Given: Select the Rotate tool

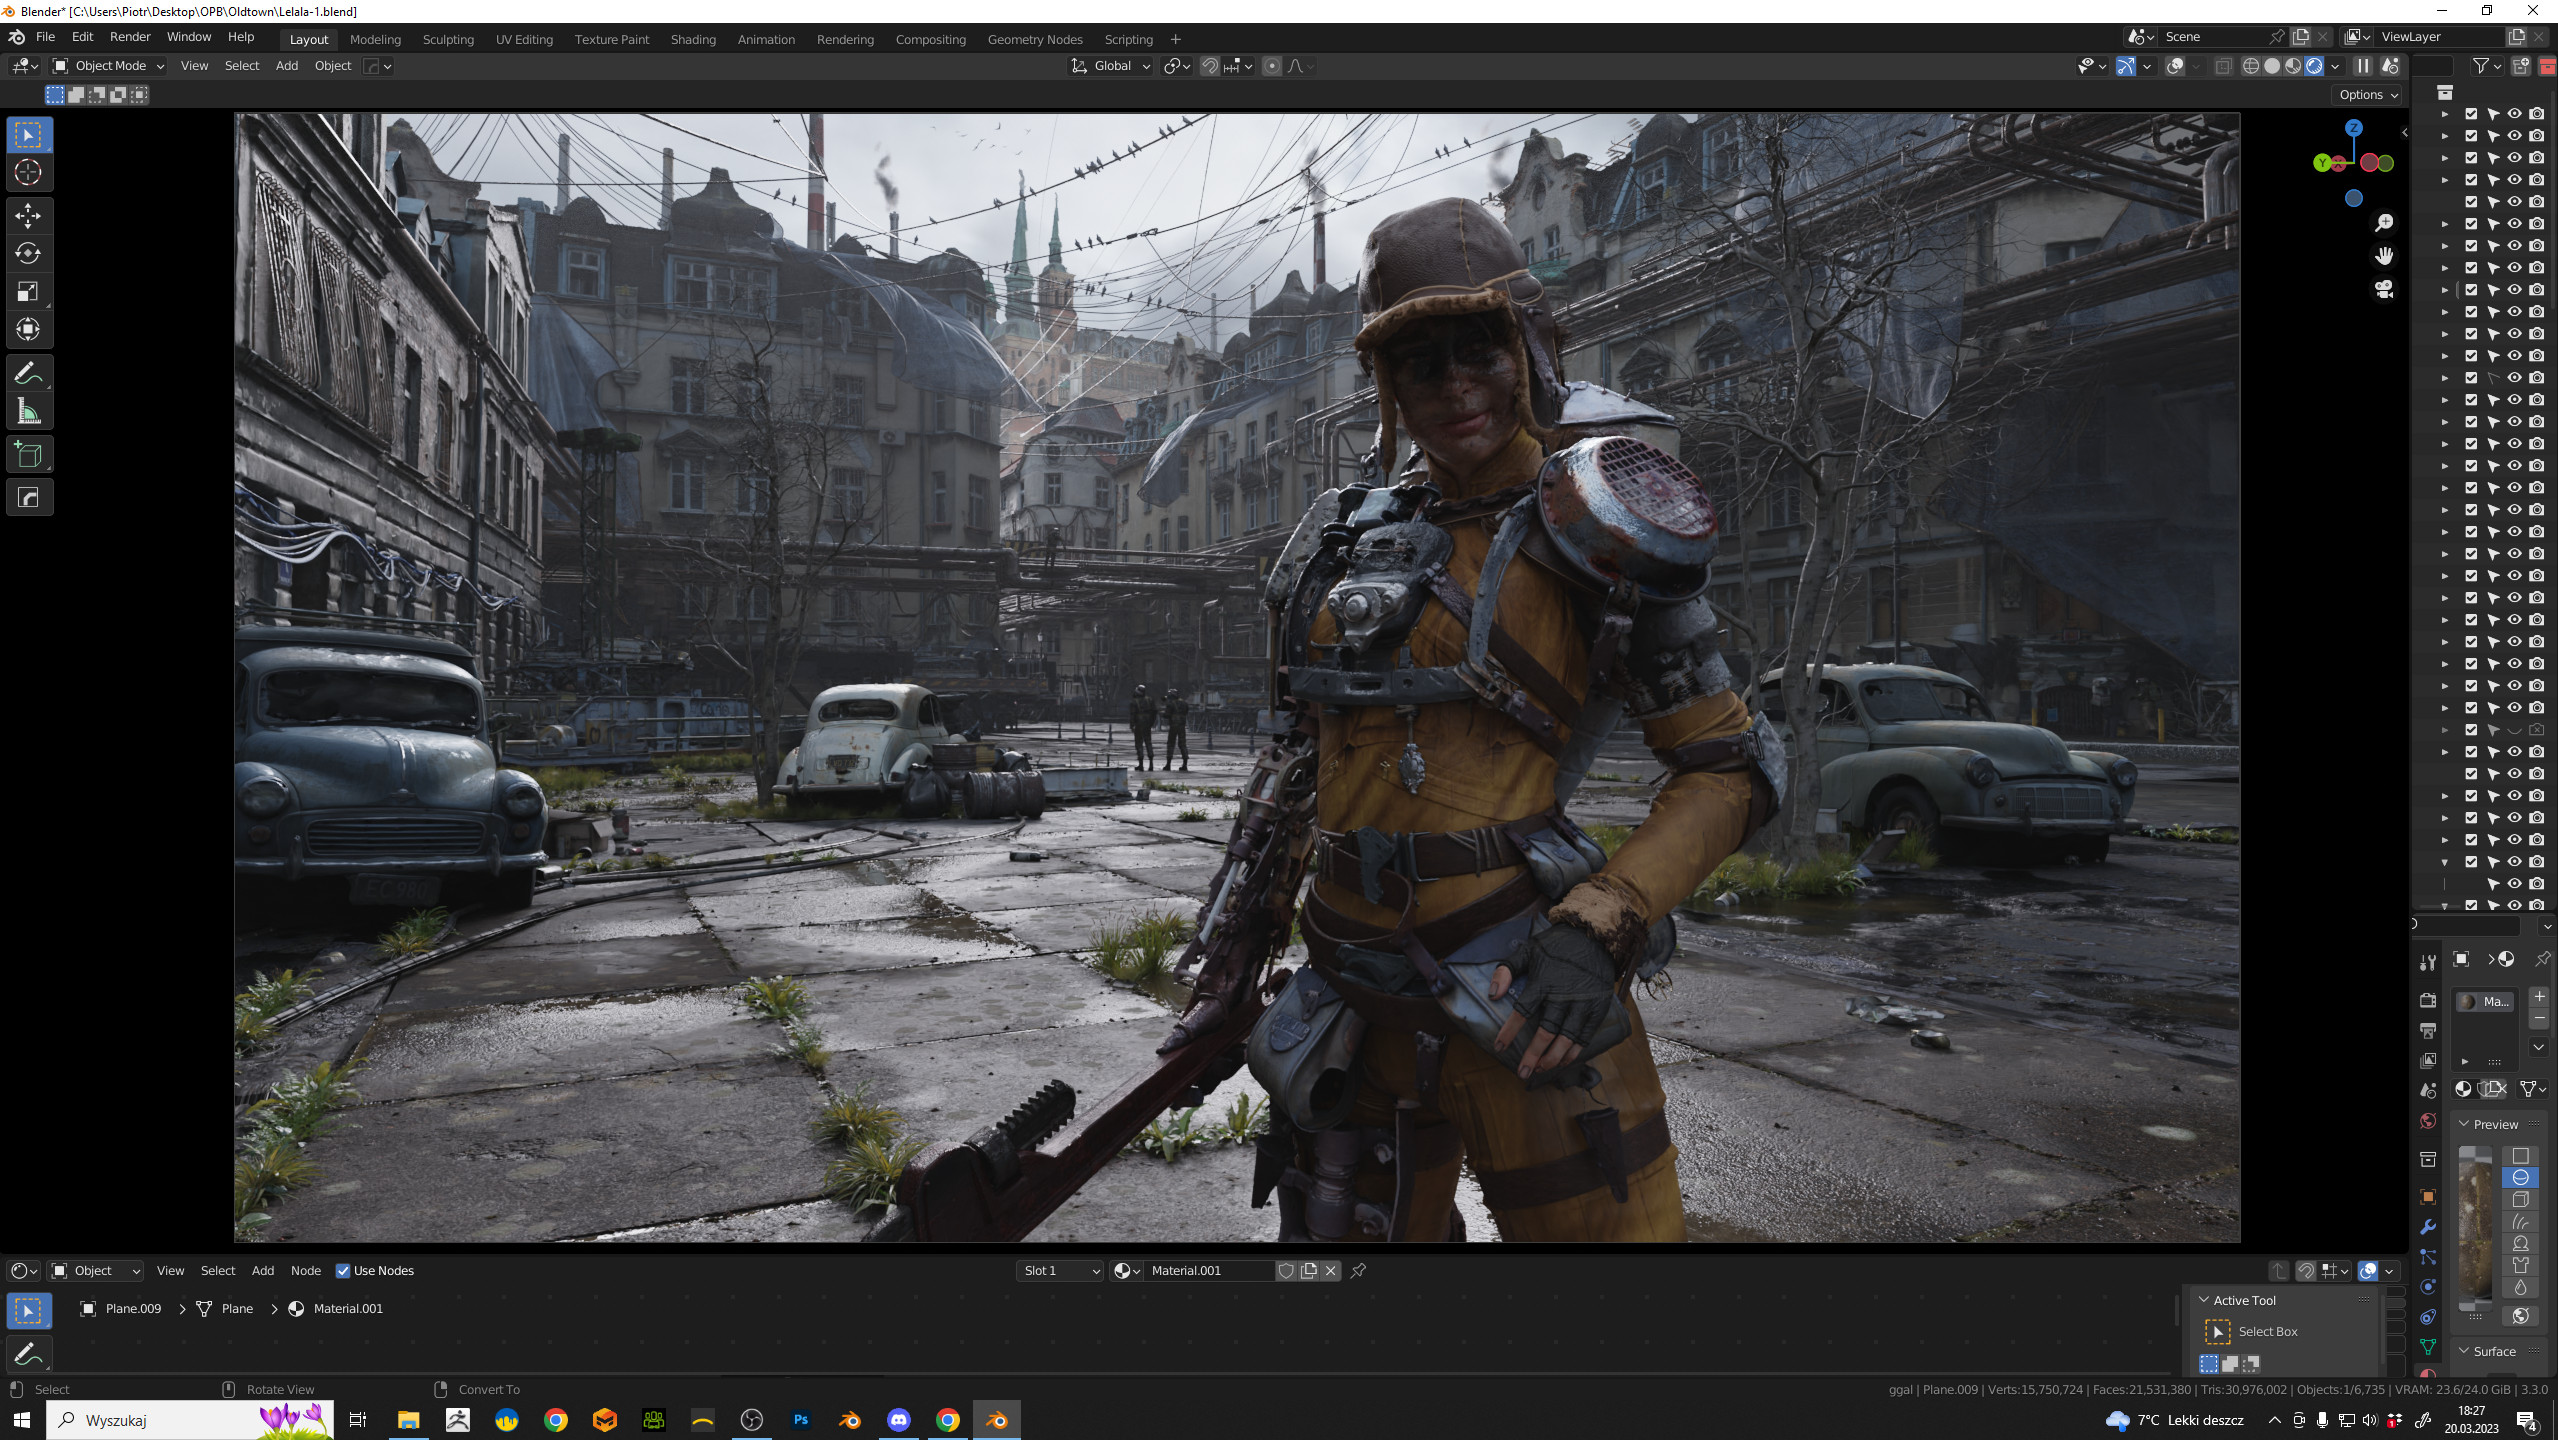Looking at the screenshot, I should pos(28,253).
